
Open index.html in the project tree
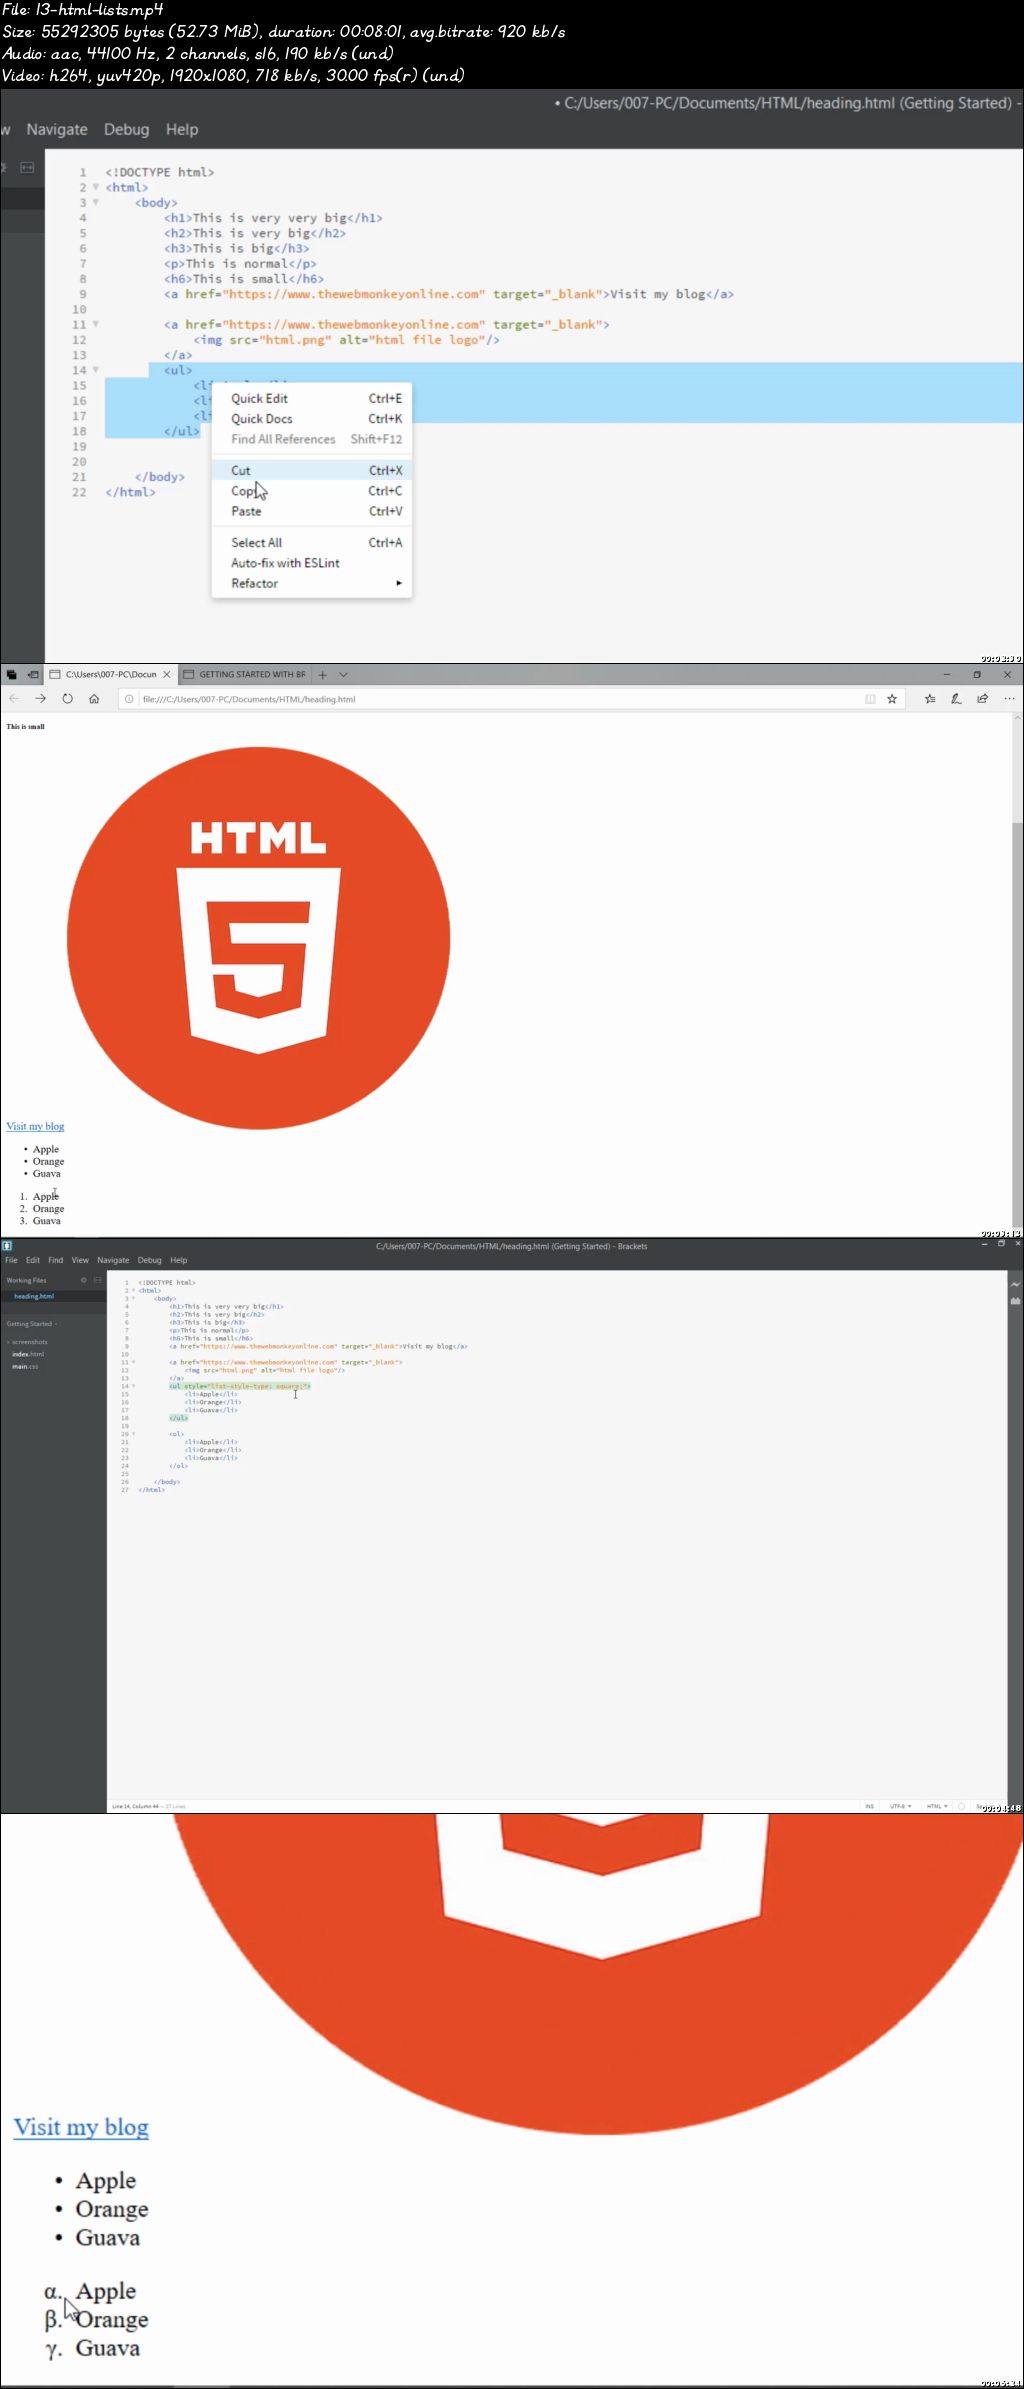click(x=28, y=1354)
